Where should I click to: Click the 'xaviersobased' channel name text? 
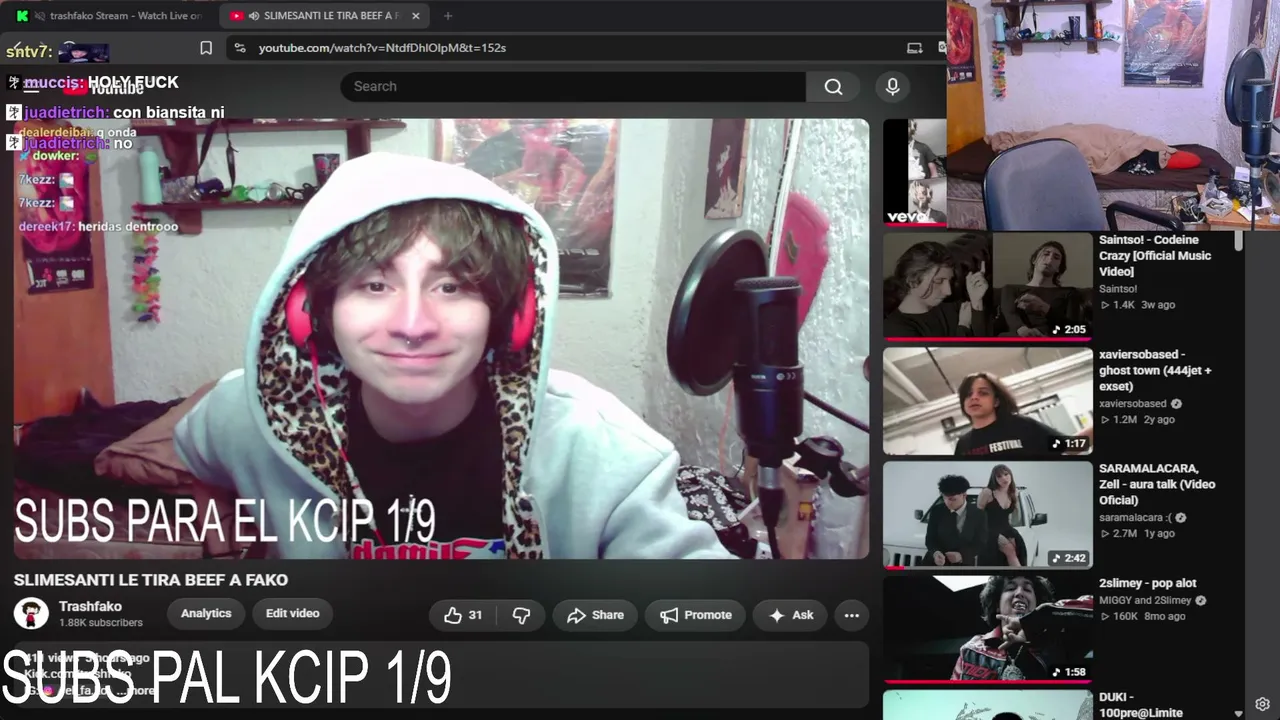[1133, 404]
